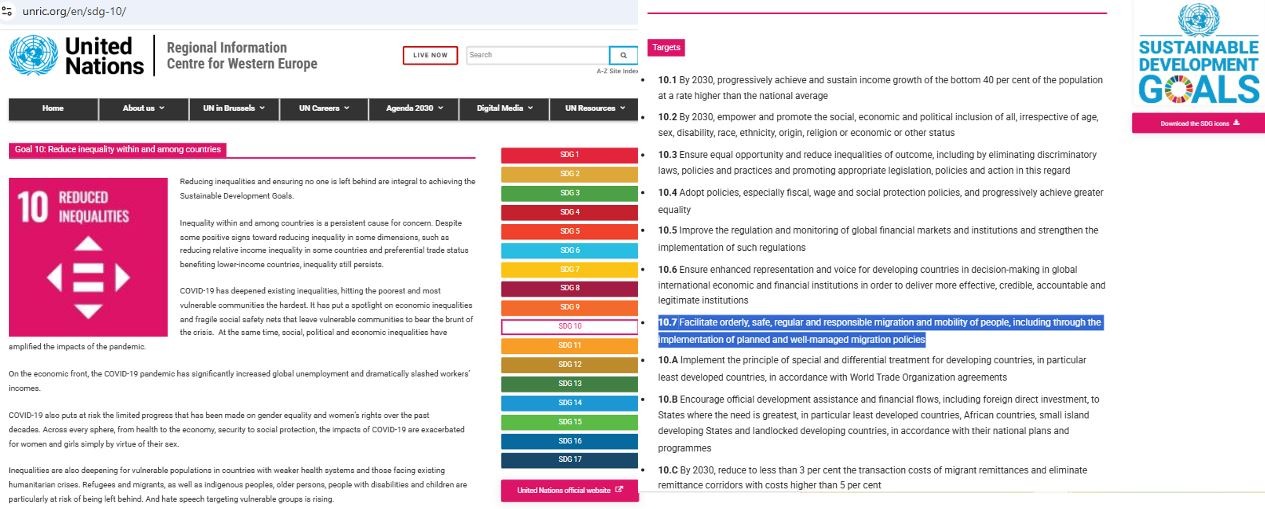Click target 10.1 income growth text
The width and height of the screenshot is (1265, 509).
tap(880, 88)
